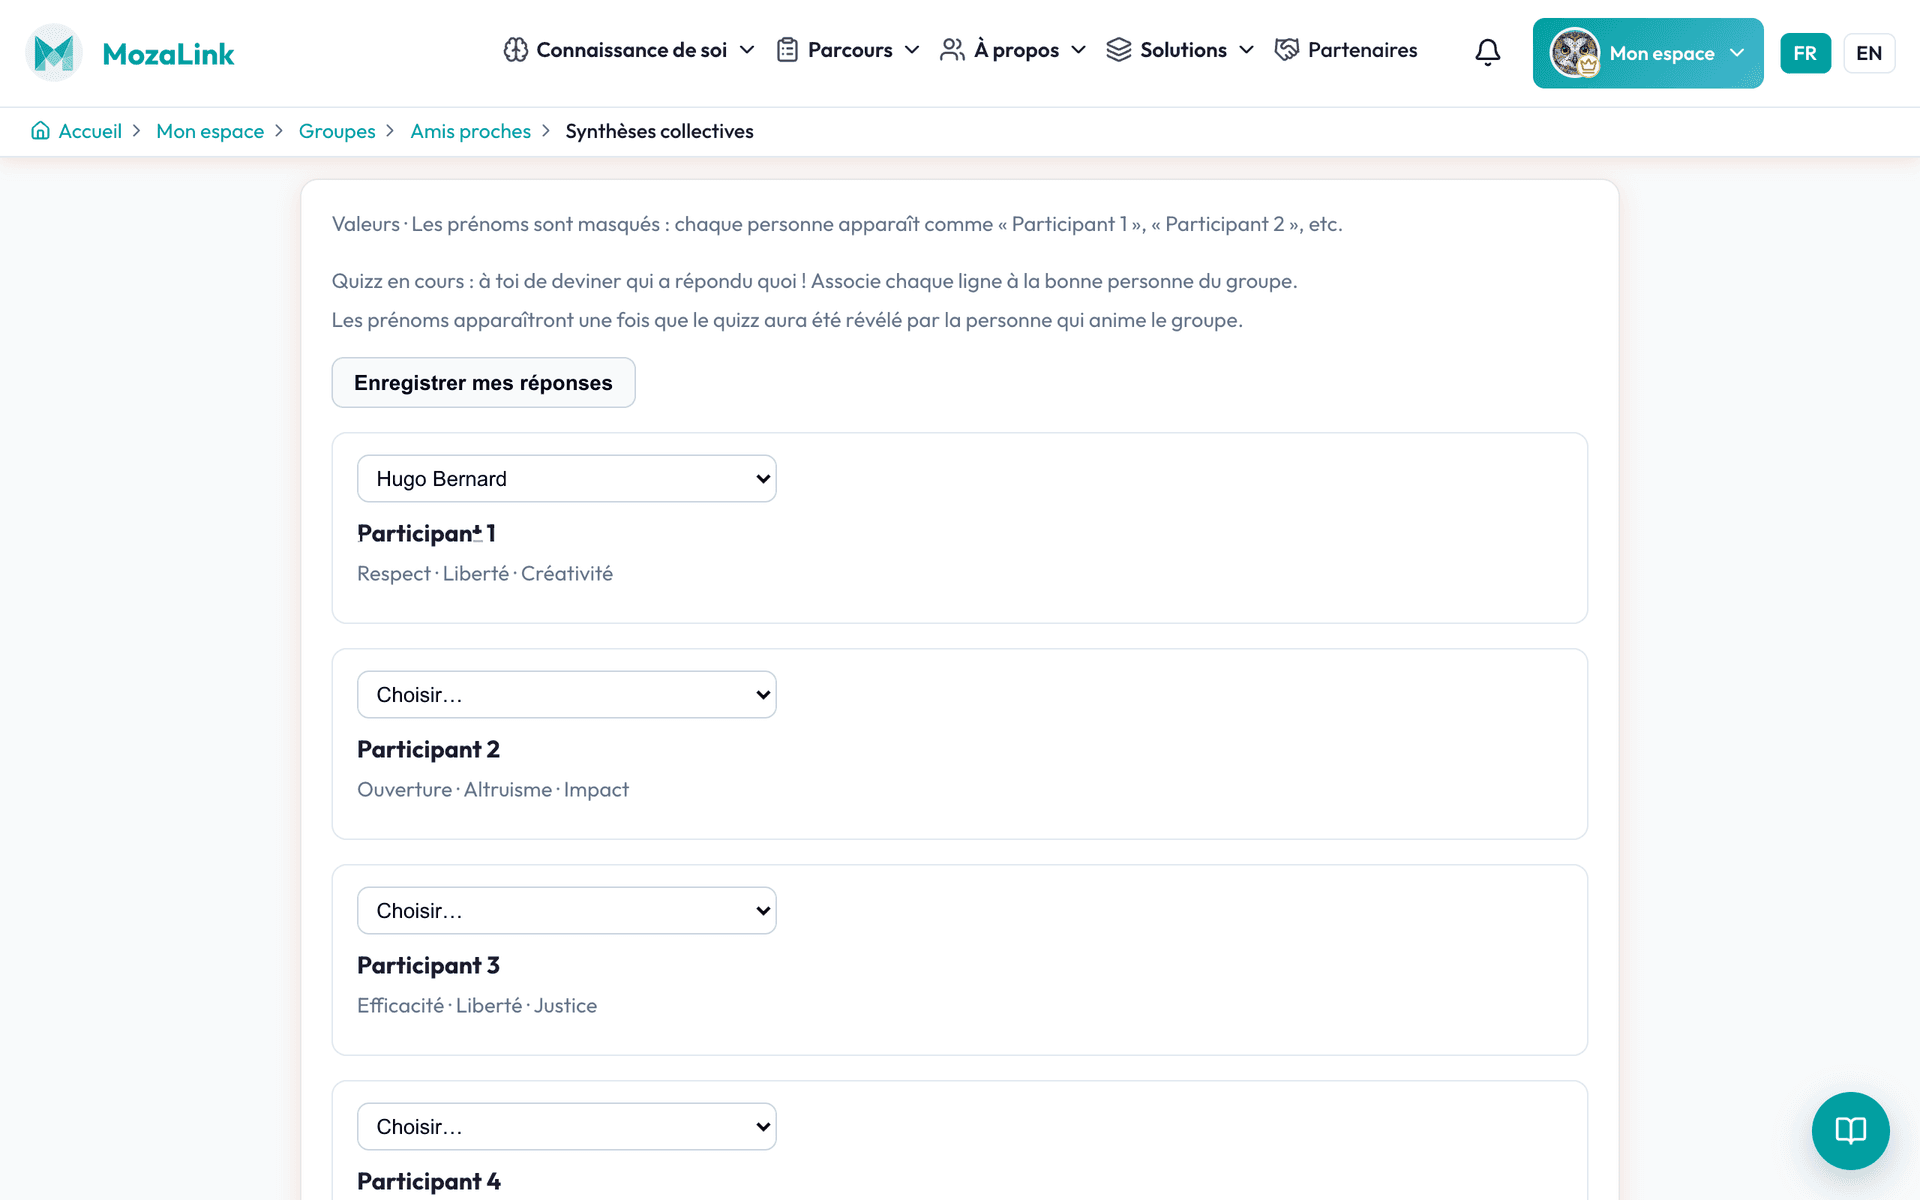Click the Participant 4 heading
The width and height of the screenshot is (1920, 1200).
(x=429, y=1182)
